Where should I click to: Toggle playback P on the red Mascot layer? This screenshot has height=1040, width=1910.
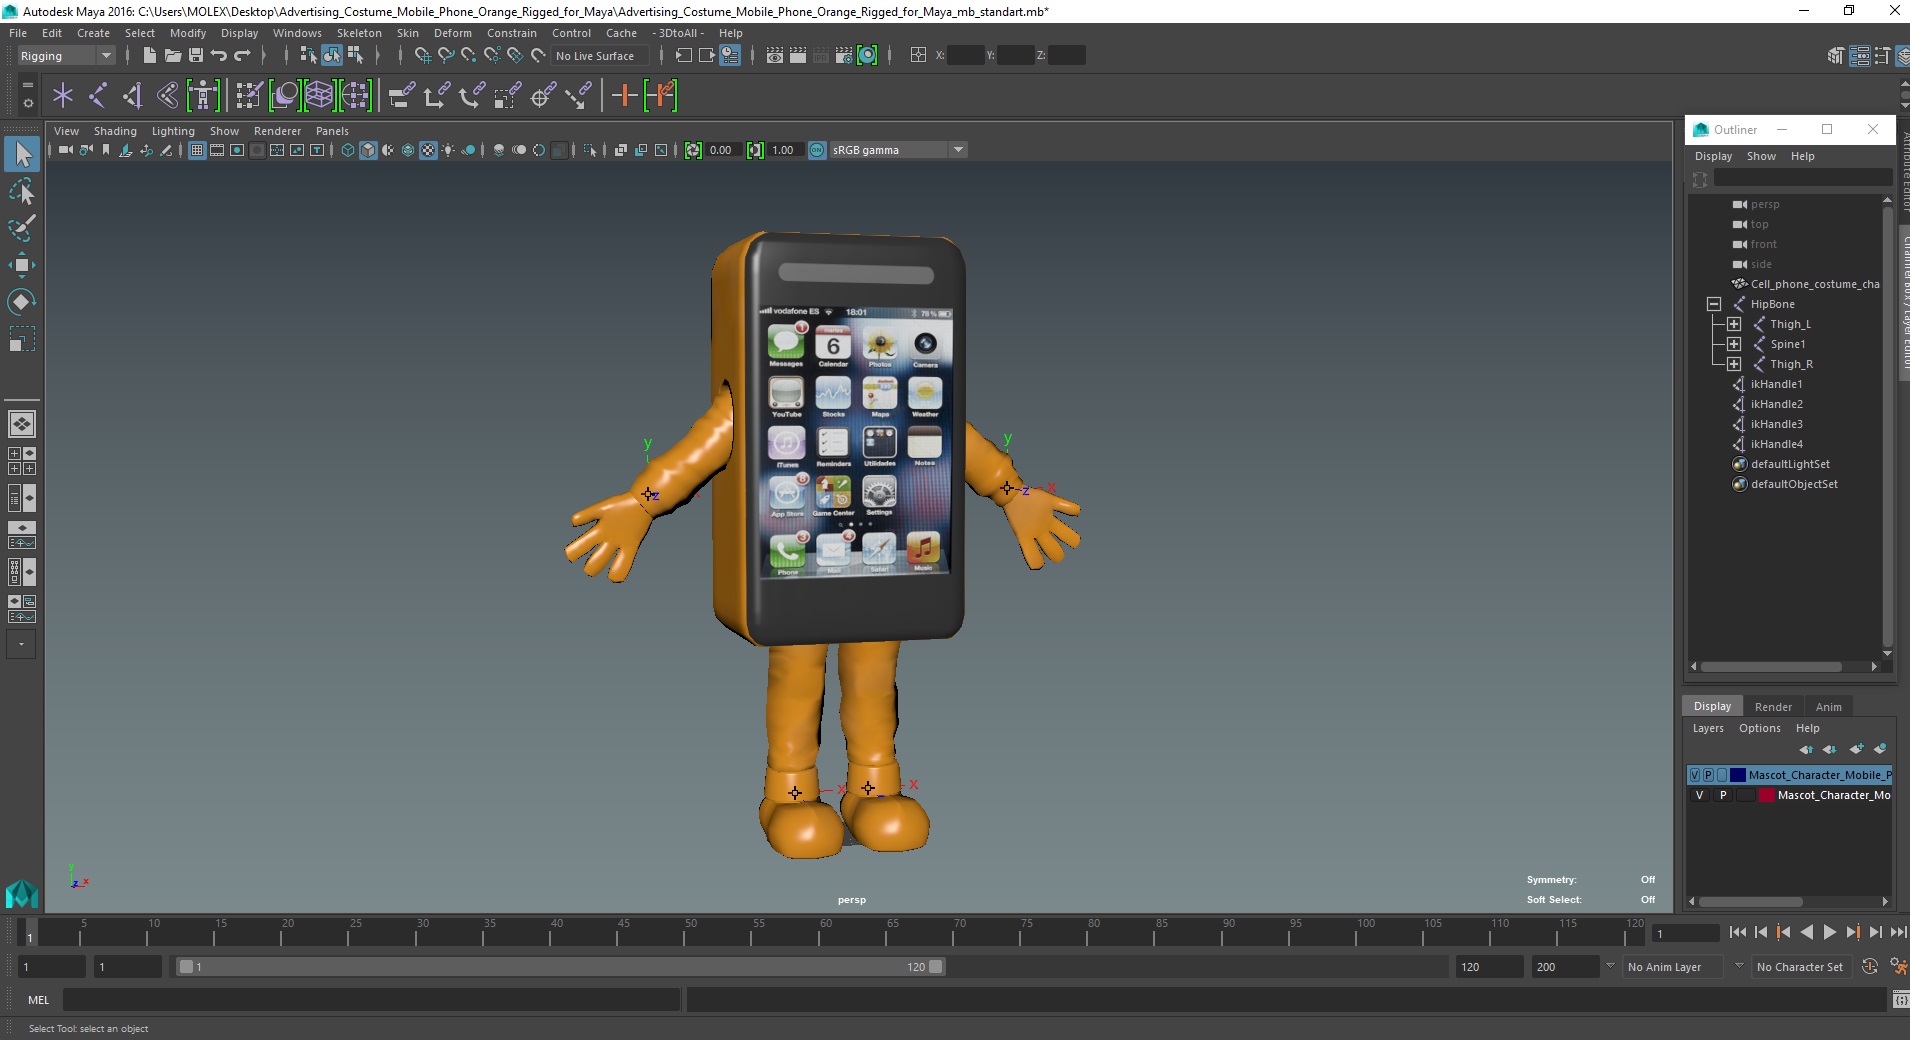coord(1723,795)
